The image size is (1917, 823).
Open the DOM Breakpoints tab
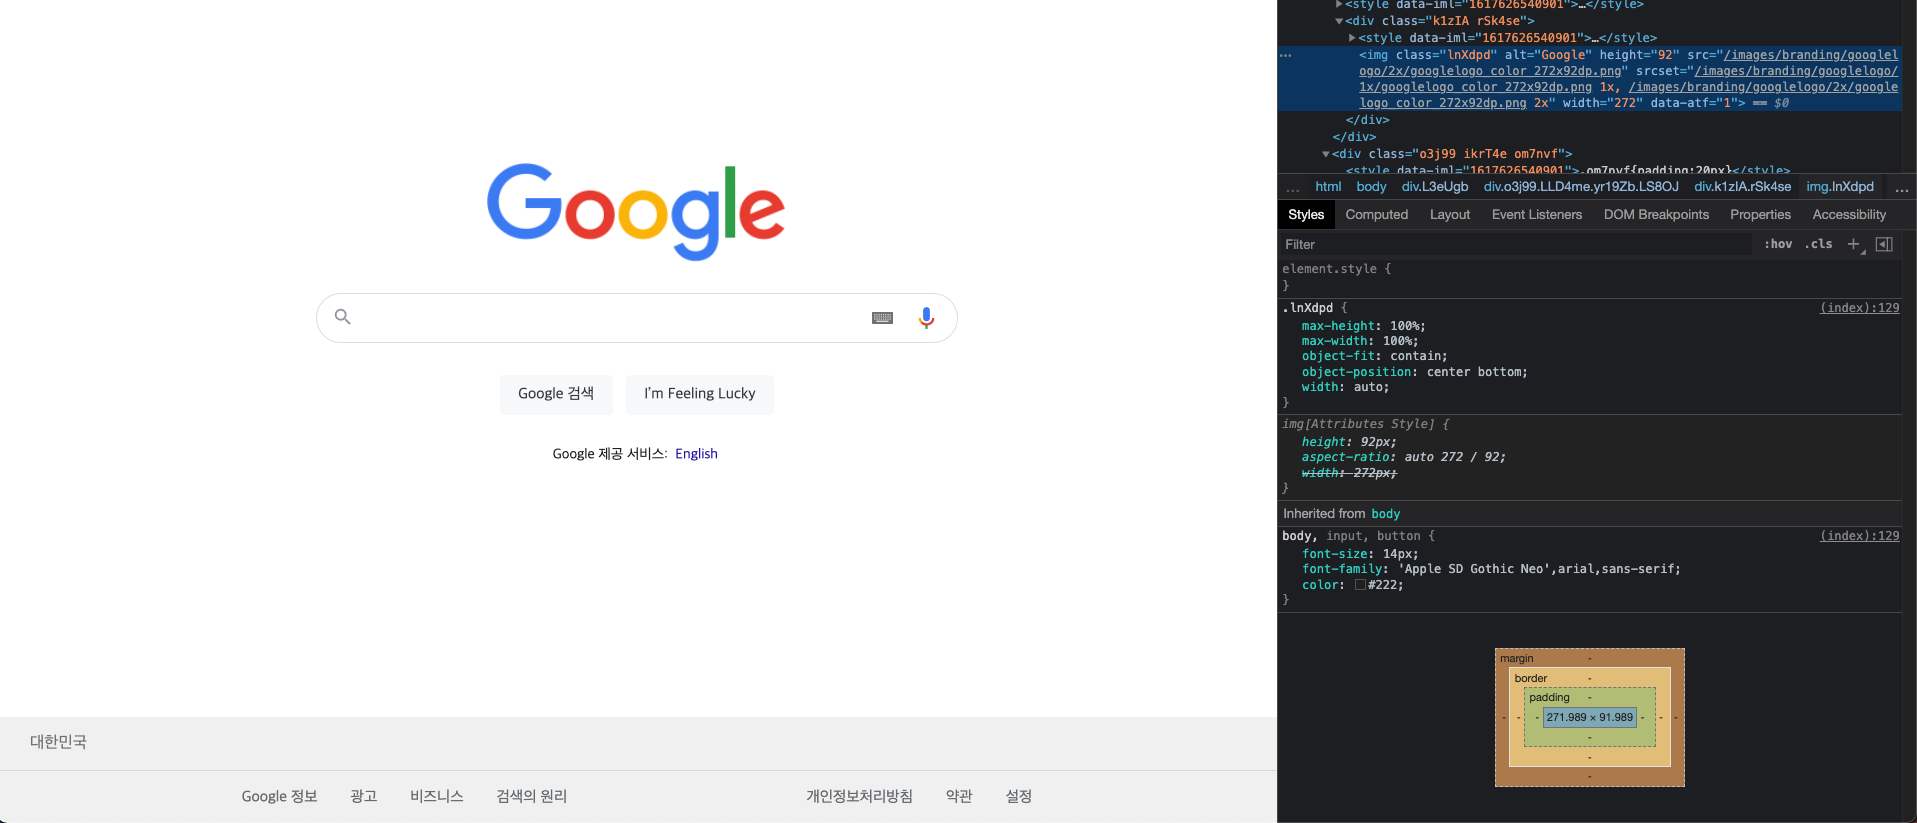(x=1656, y=215)
